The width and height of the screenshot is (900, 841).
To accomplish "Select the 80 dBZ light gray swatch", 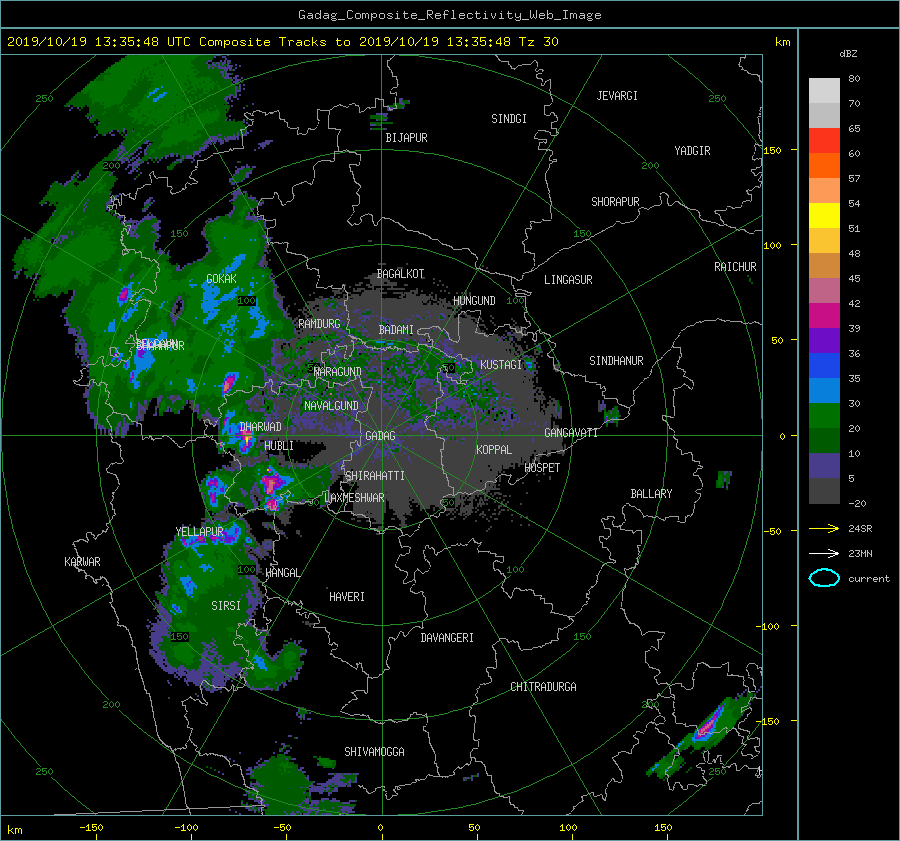I will 824,90.
